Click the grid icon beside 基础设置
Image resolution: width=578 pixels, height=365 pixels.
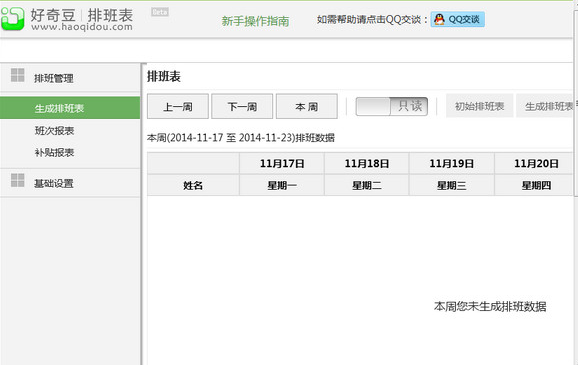(18, 180)
